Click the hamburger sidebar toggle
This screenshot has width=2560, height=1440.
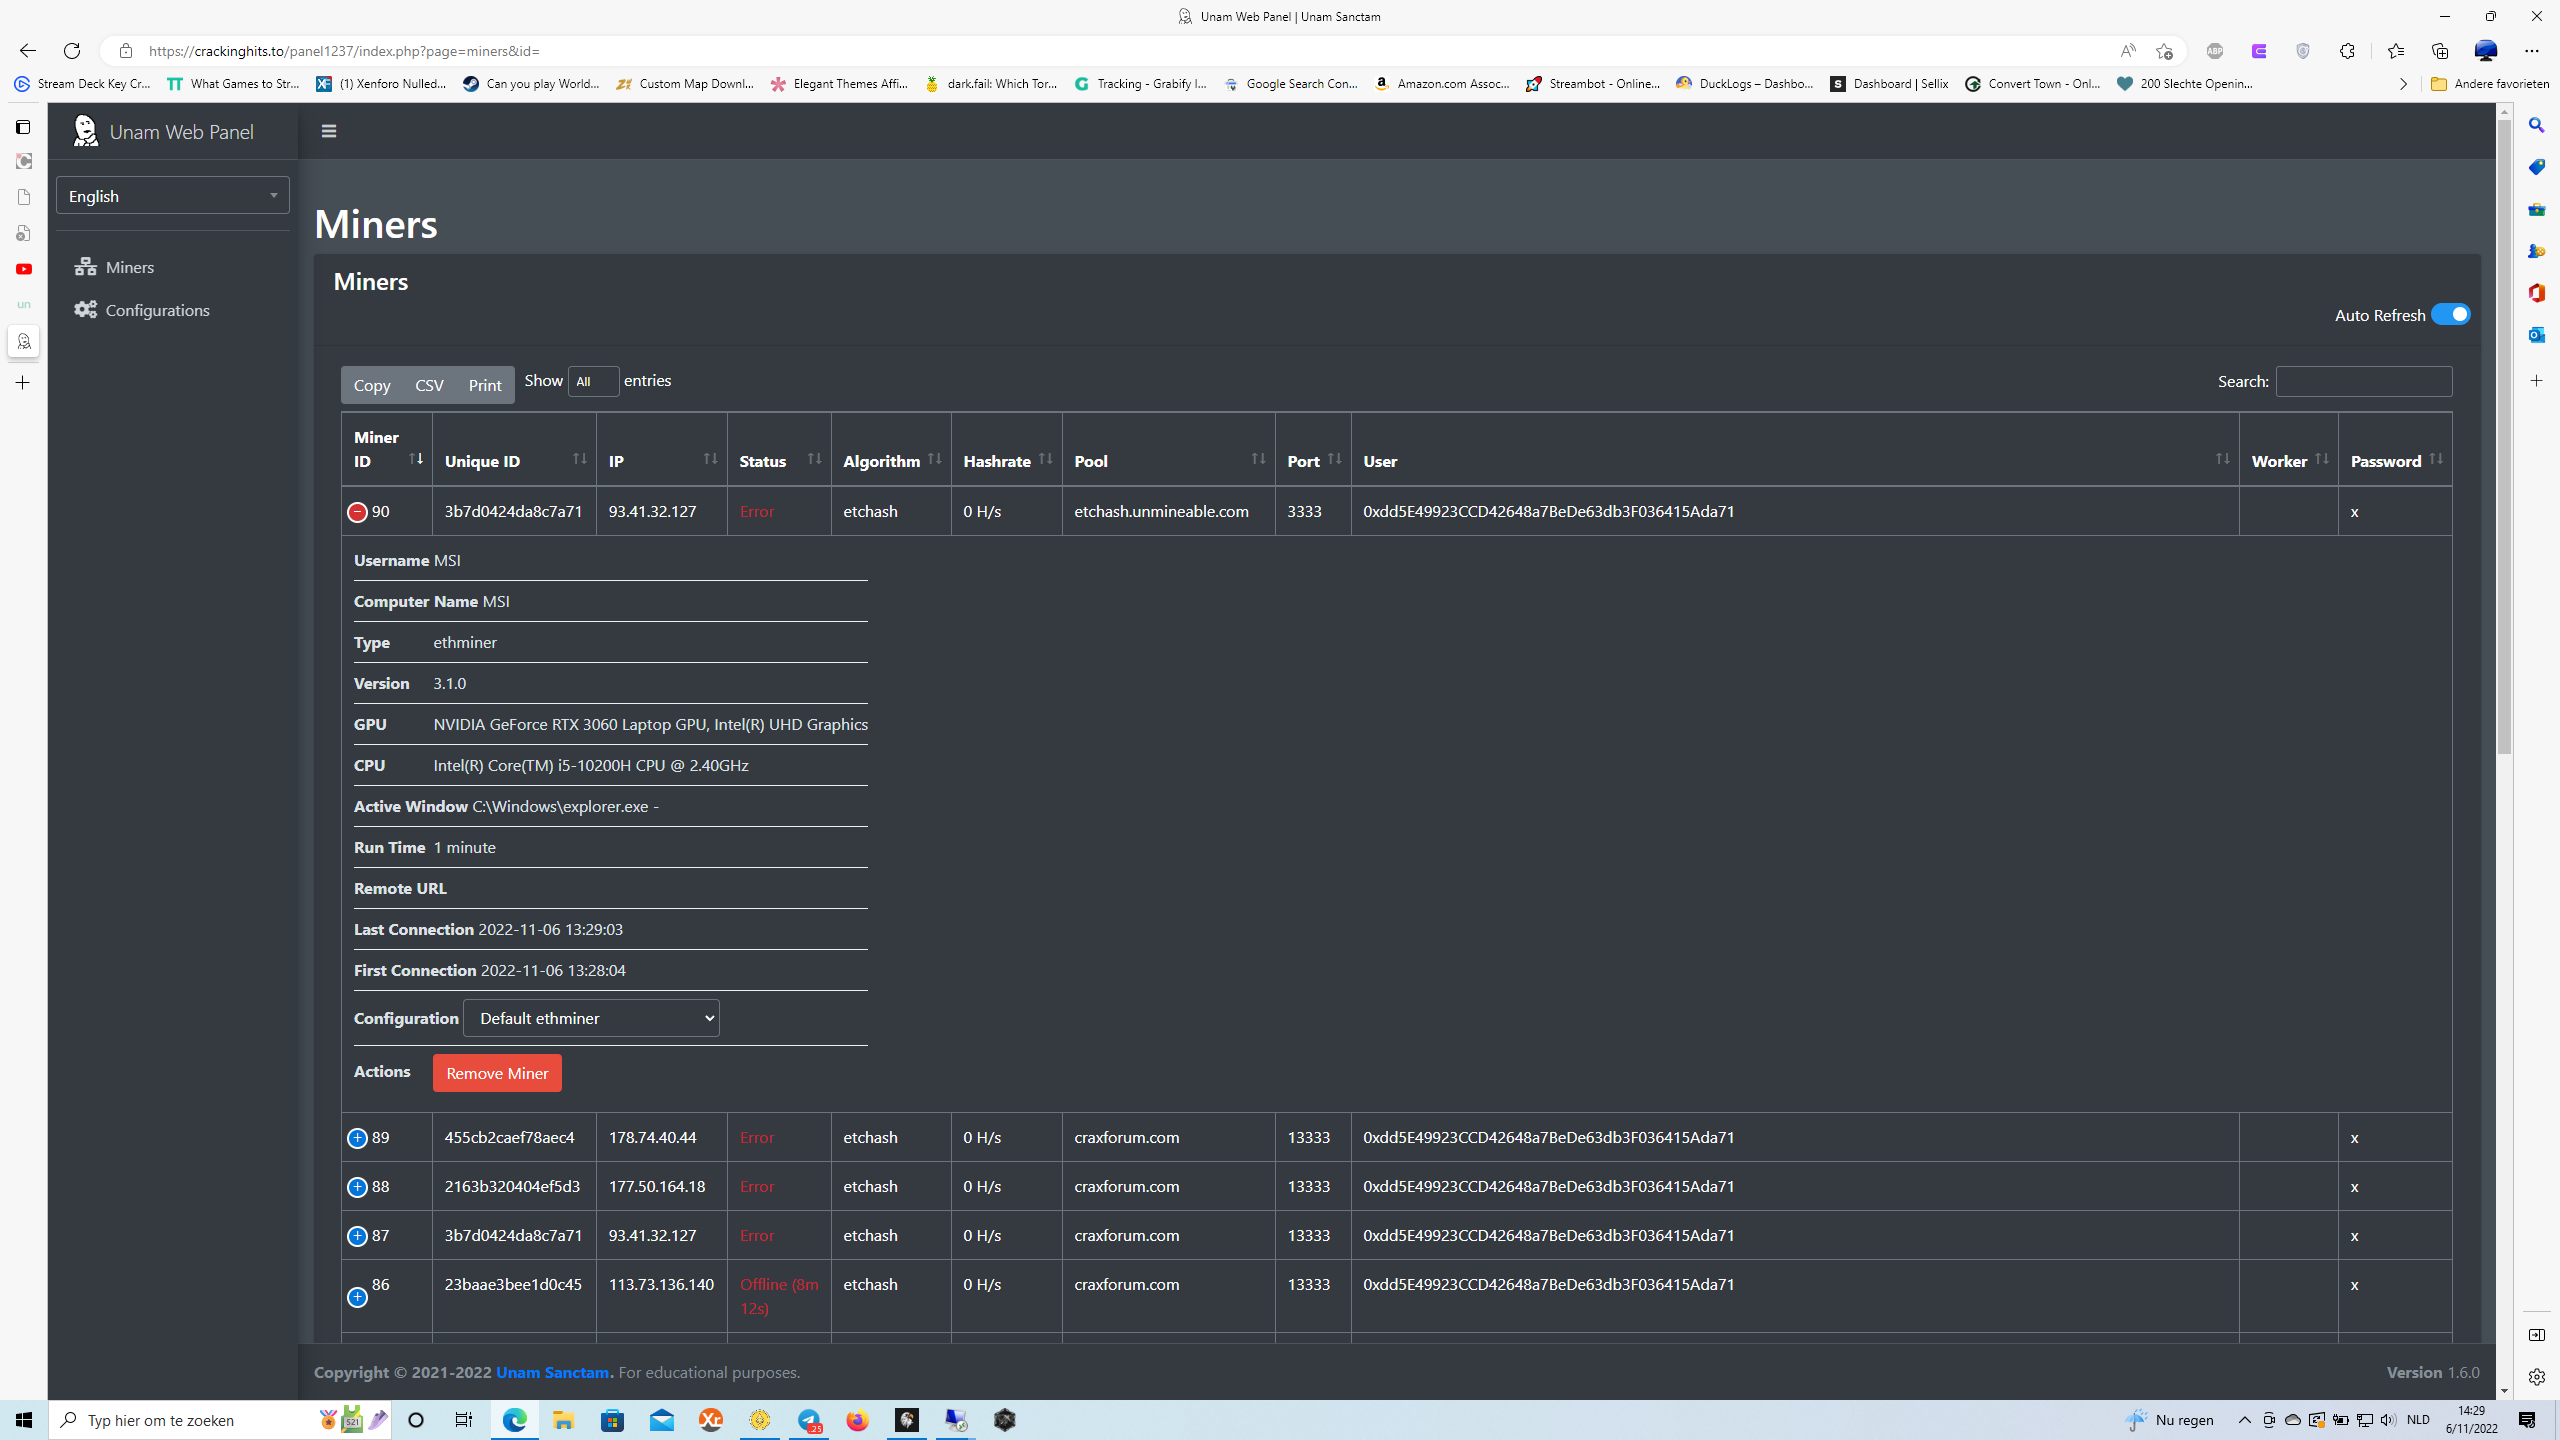(328, 131)
